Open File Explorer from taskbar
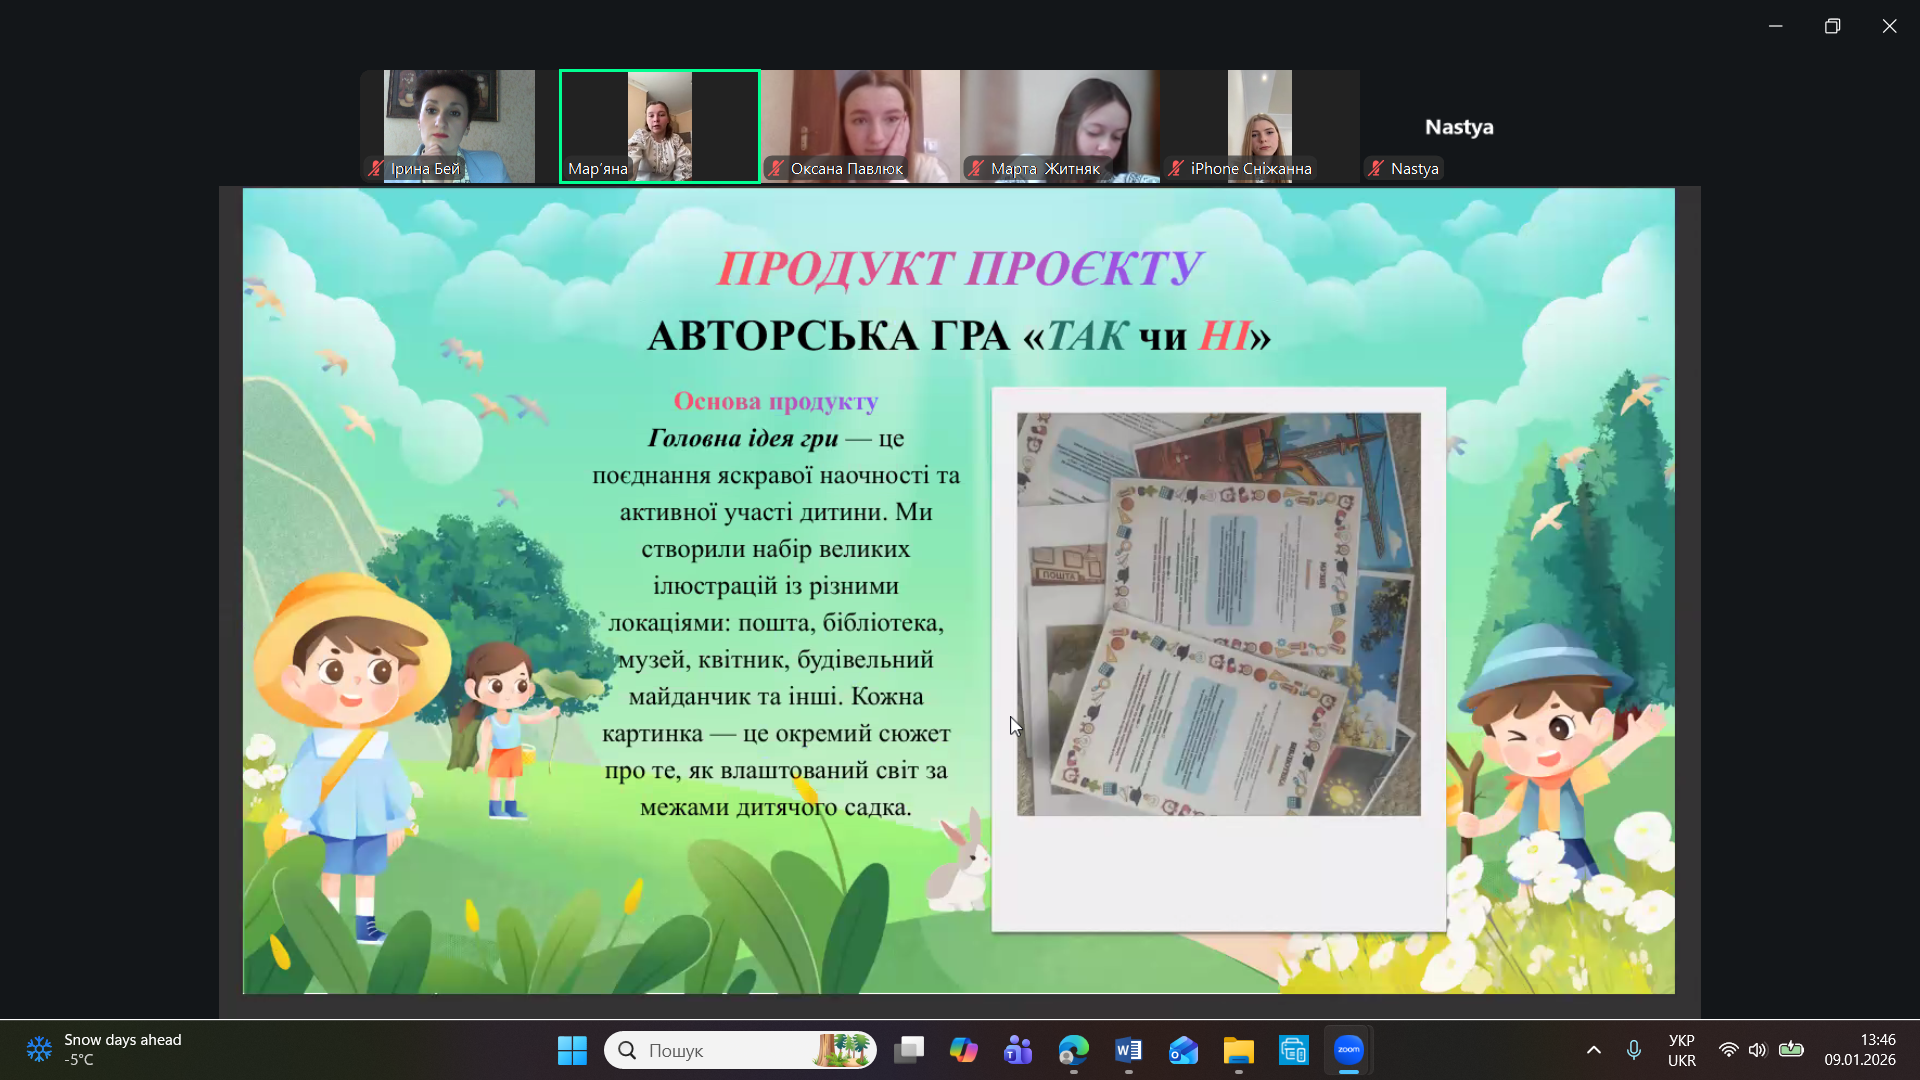Viewport: 1920px width, 1080px height. click(1238, 1050)
